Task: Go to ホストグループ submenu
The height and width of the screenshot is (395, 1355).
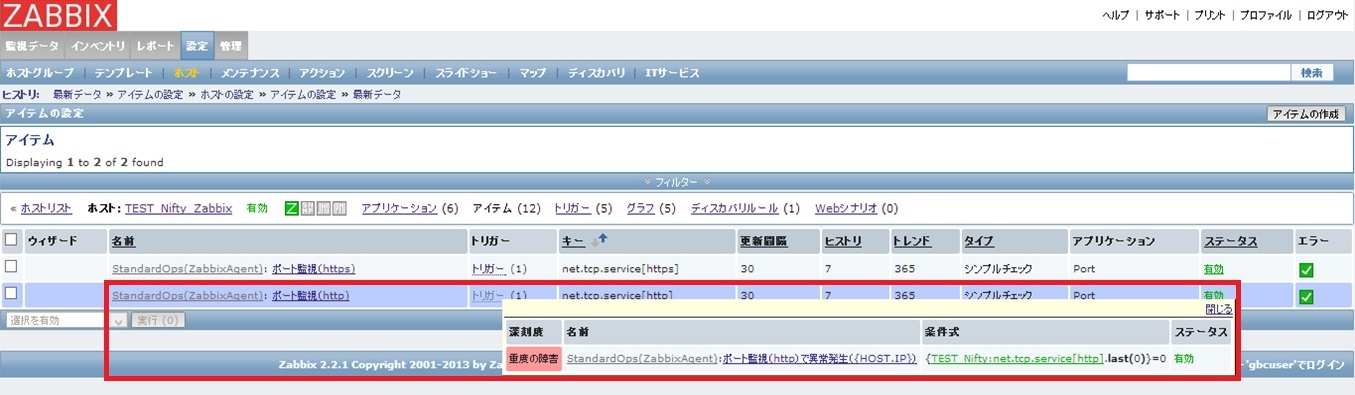Action: (x=40, y=73)
